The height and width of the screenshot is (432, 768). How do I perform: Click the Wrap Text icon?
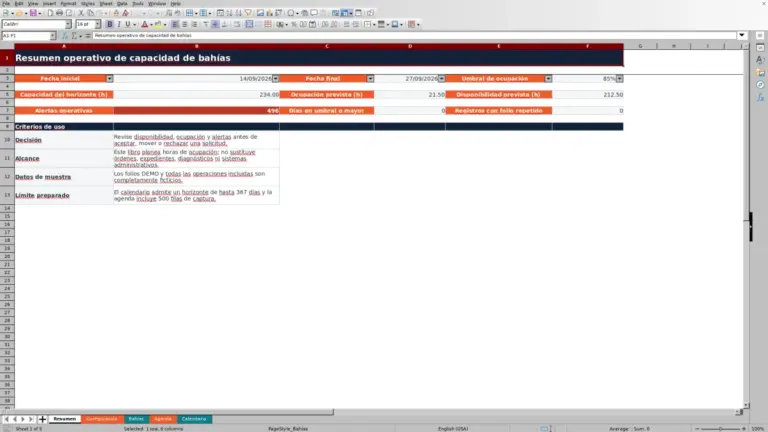point(237,24)
